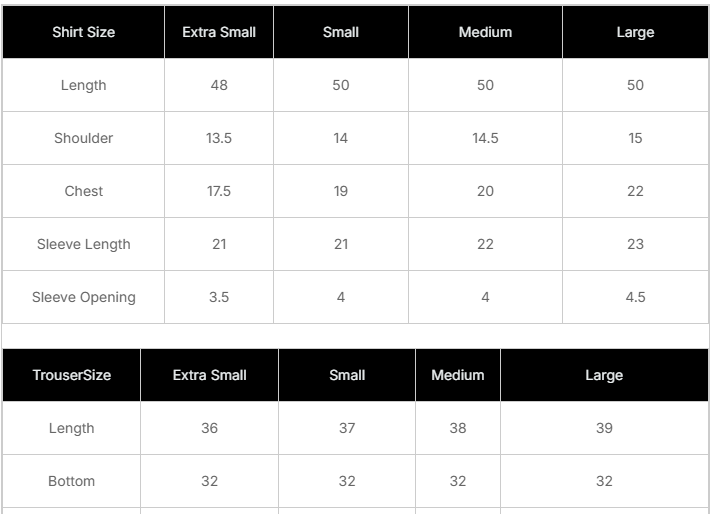Click the Sleeve Opening value 3.5 cell

219,297
